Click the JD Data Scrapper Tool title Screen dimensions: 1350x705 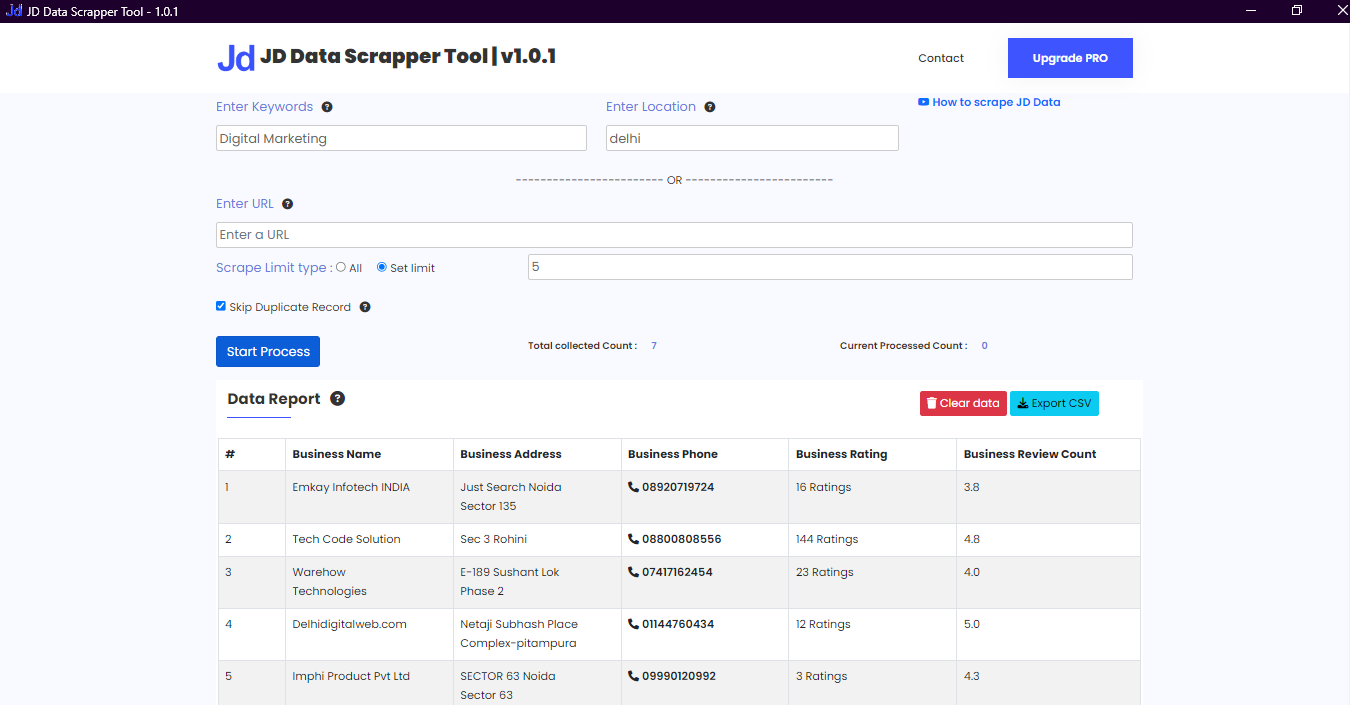click(x=408, y=57)
